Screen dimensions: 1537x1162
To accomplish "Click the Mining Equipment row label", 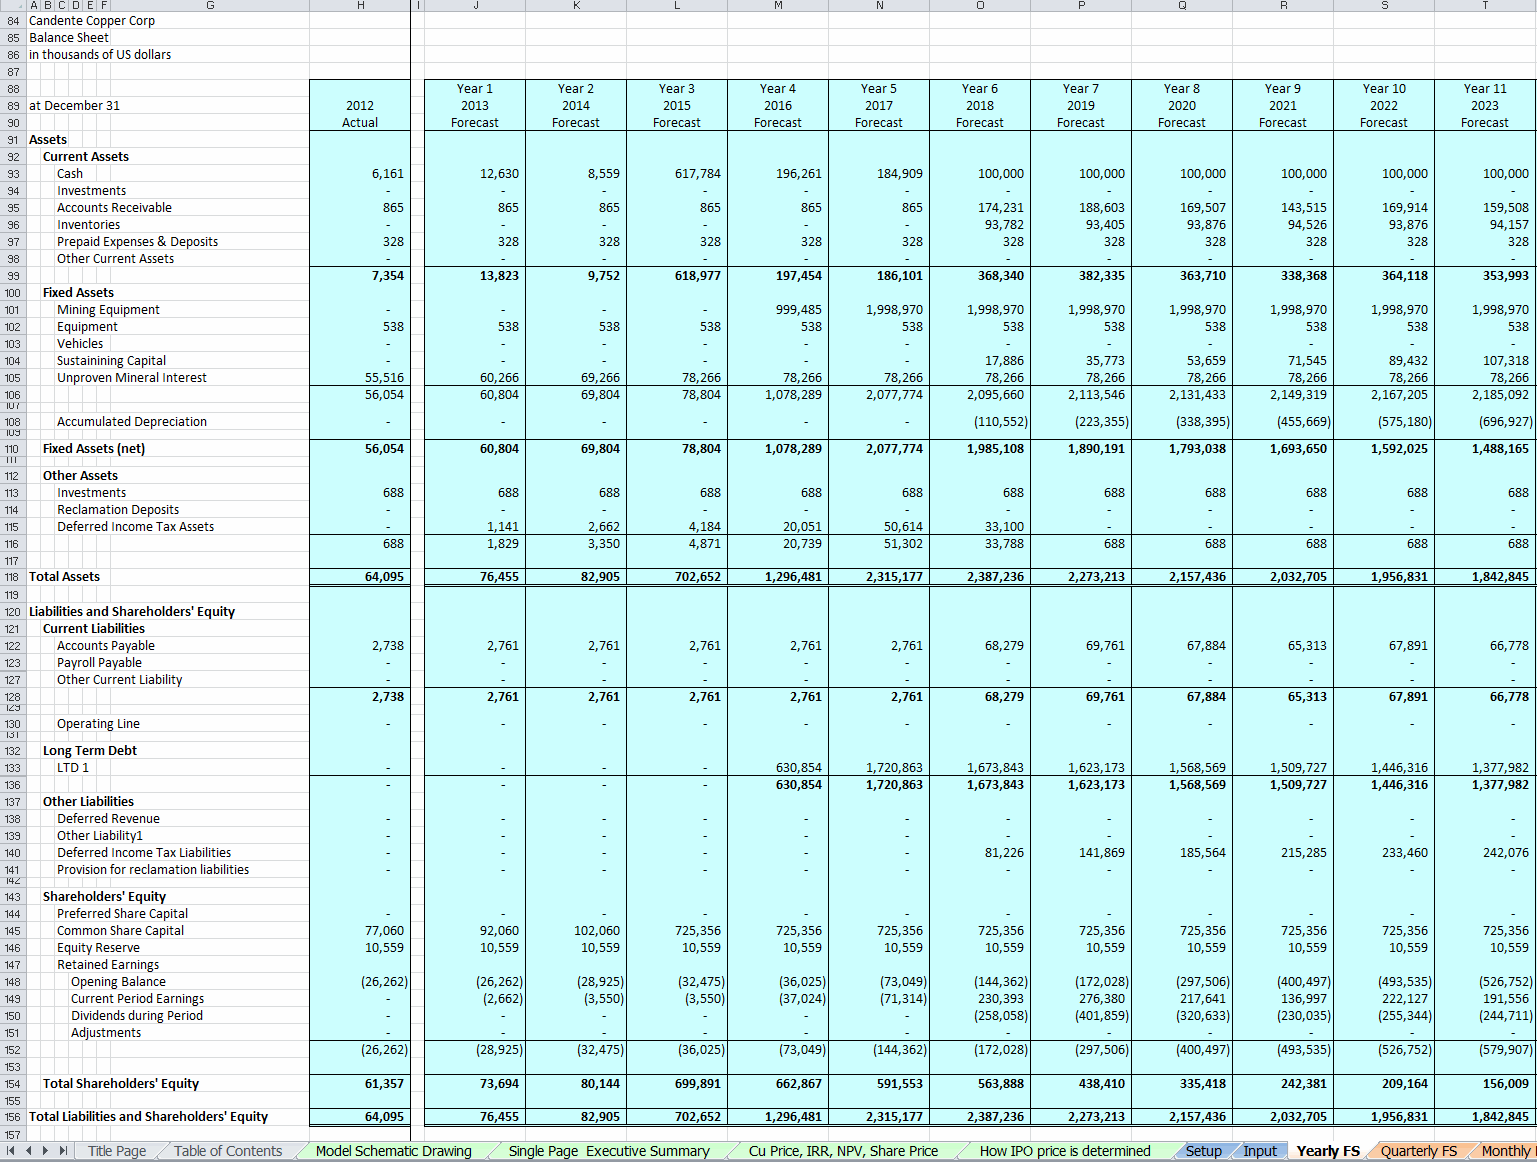I will pos(108,310).
